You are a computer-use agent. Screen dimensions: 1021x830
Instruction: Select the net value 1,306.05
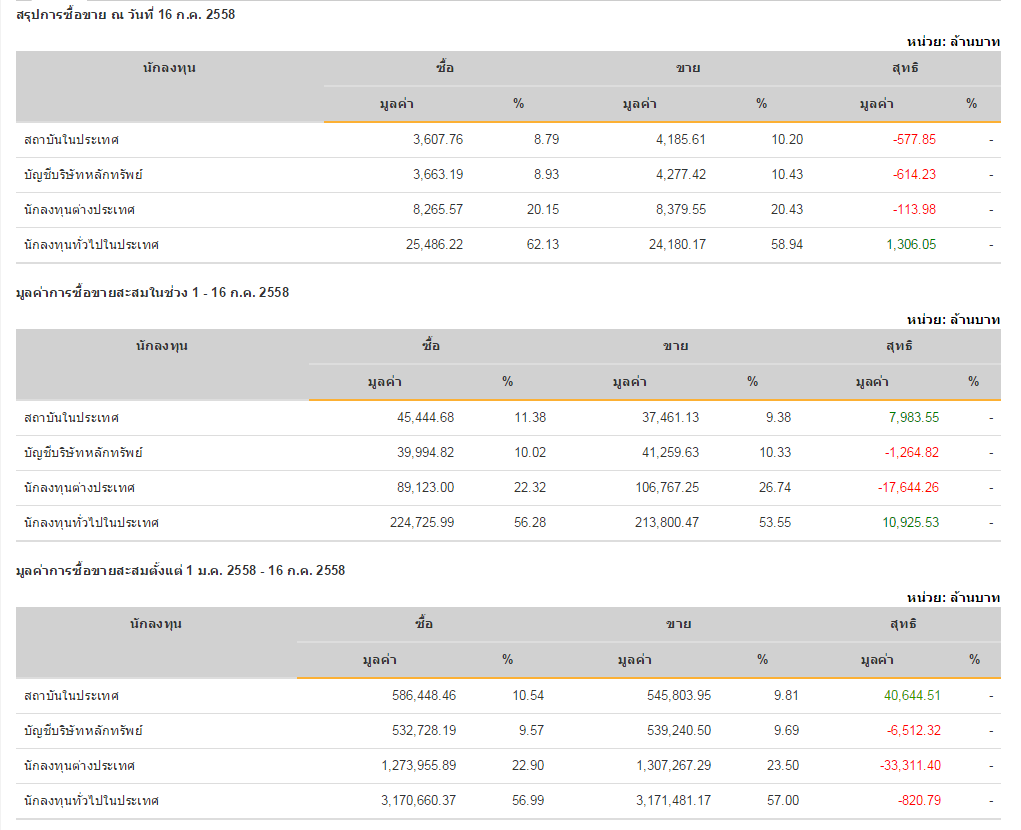pos(911,245)
